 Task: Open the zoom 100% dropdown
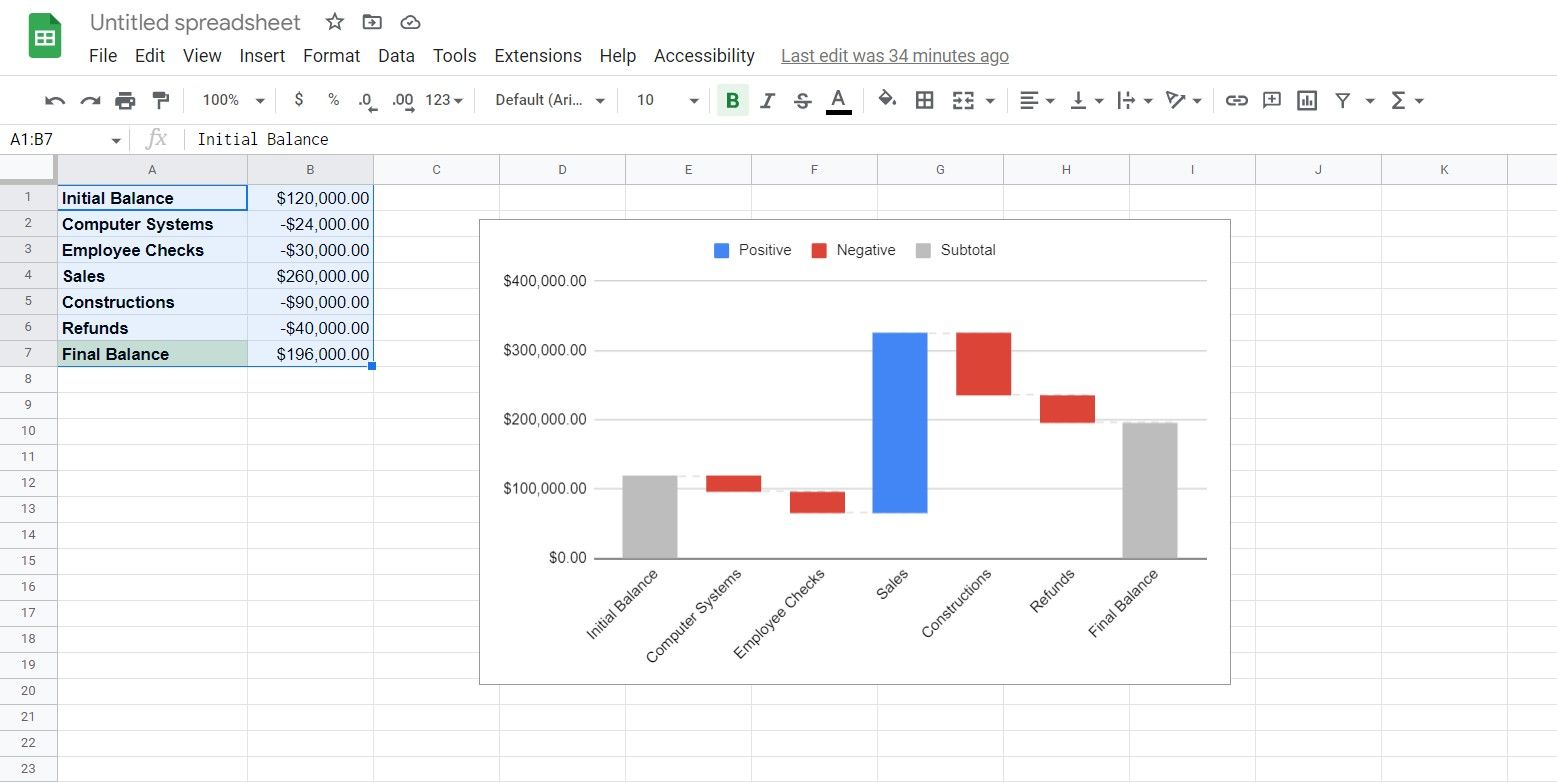tap(233, 100)
